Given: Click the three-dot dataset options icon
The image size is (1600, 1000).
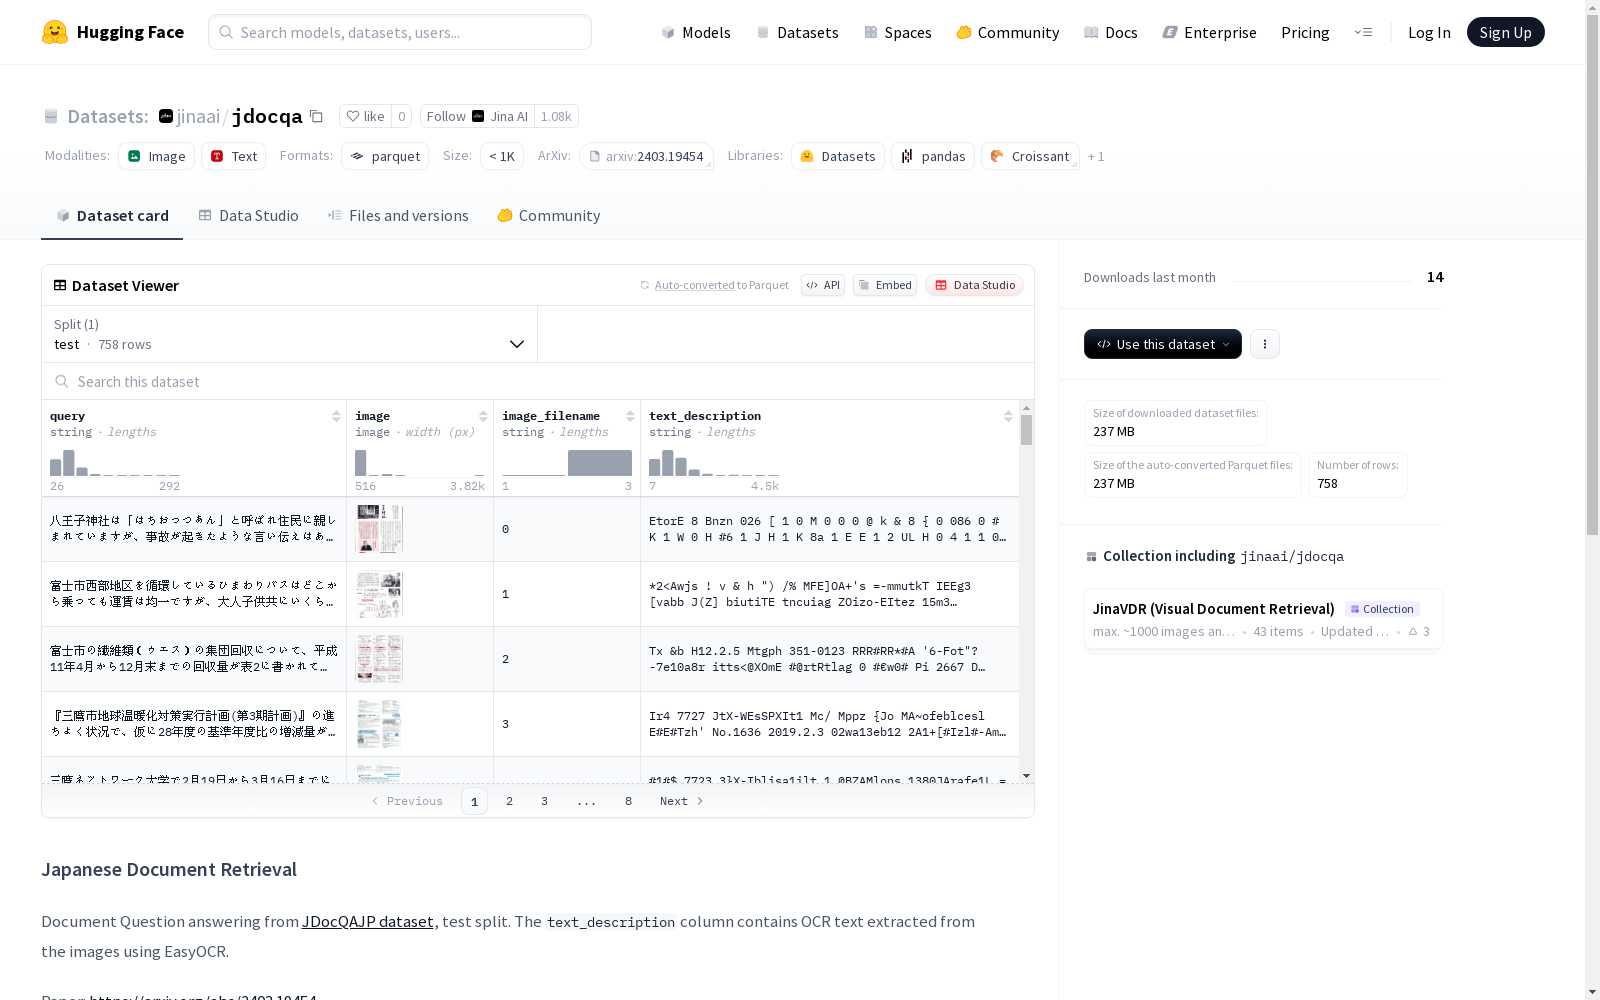Looking at the screenshot, I should (1265, 344).
